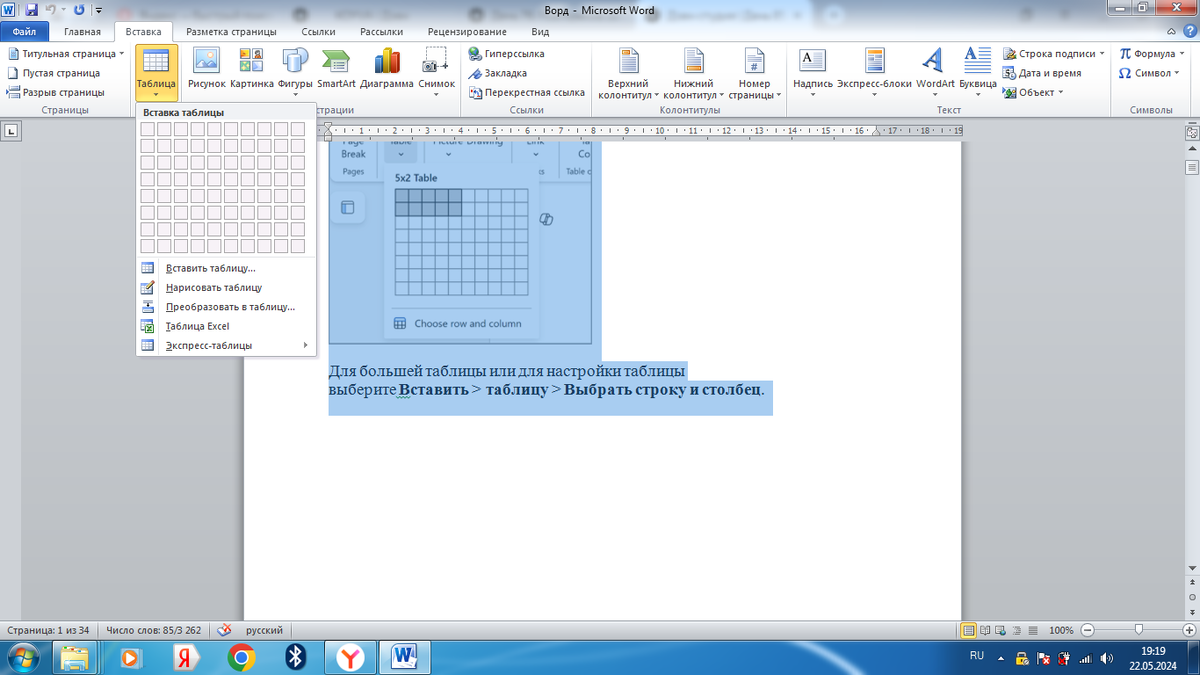Open the Windows Start menu

point(22,657)
